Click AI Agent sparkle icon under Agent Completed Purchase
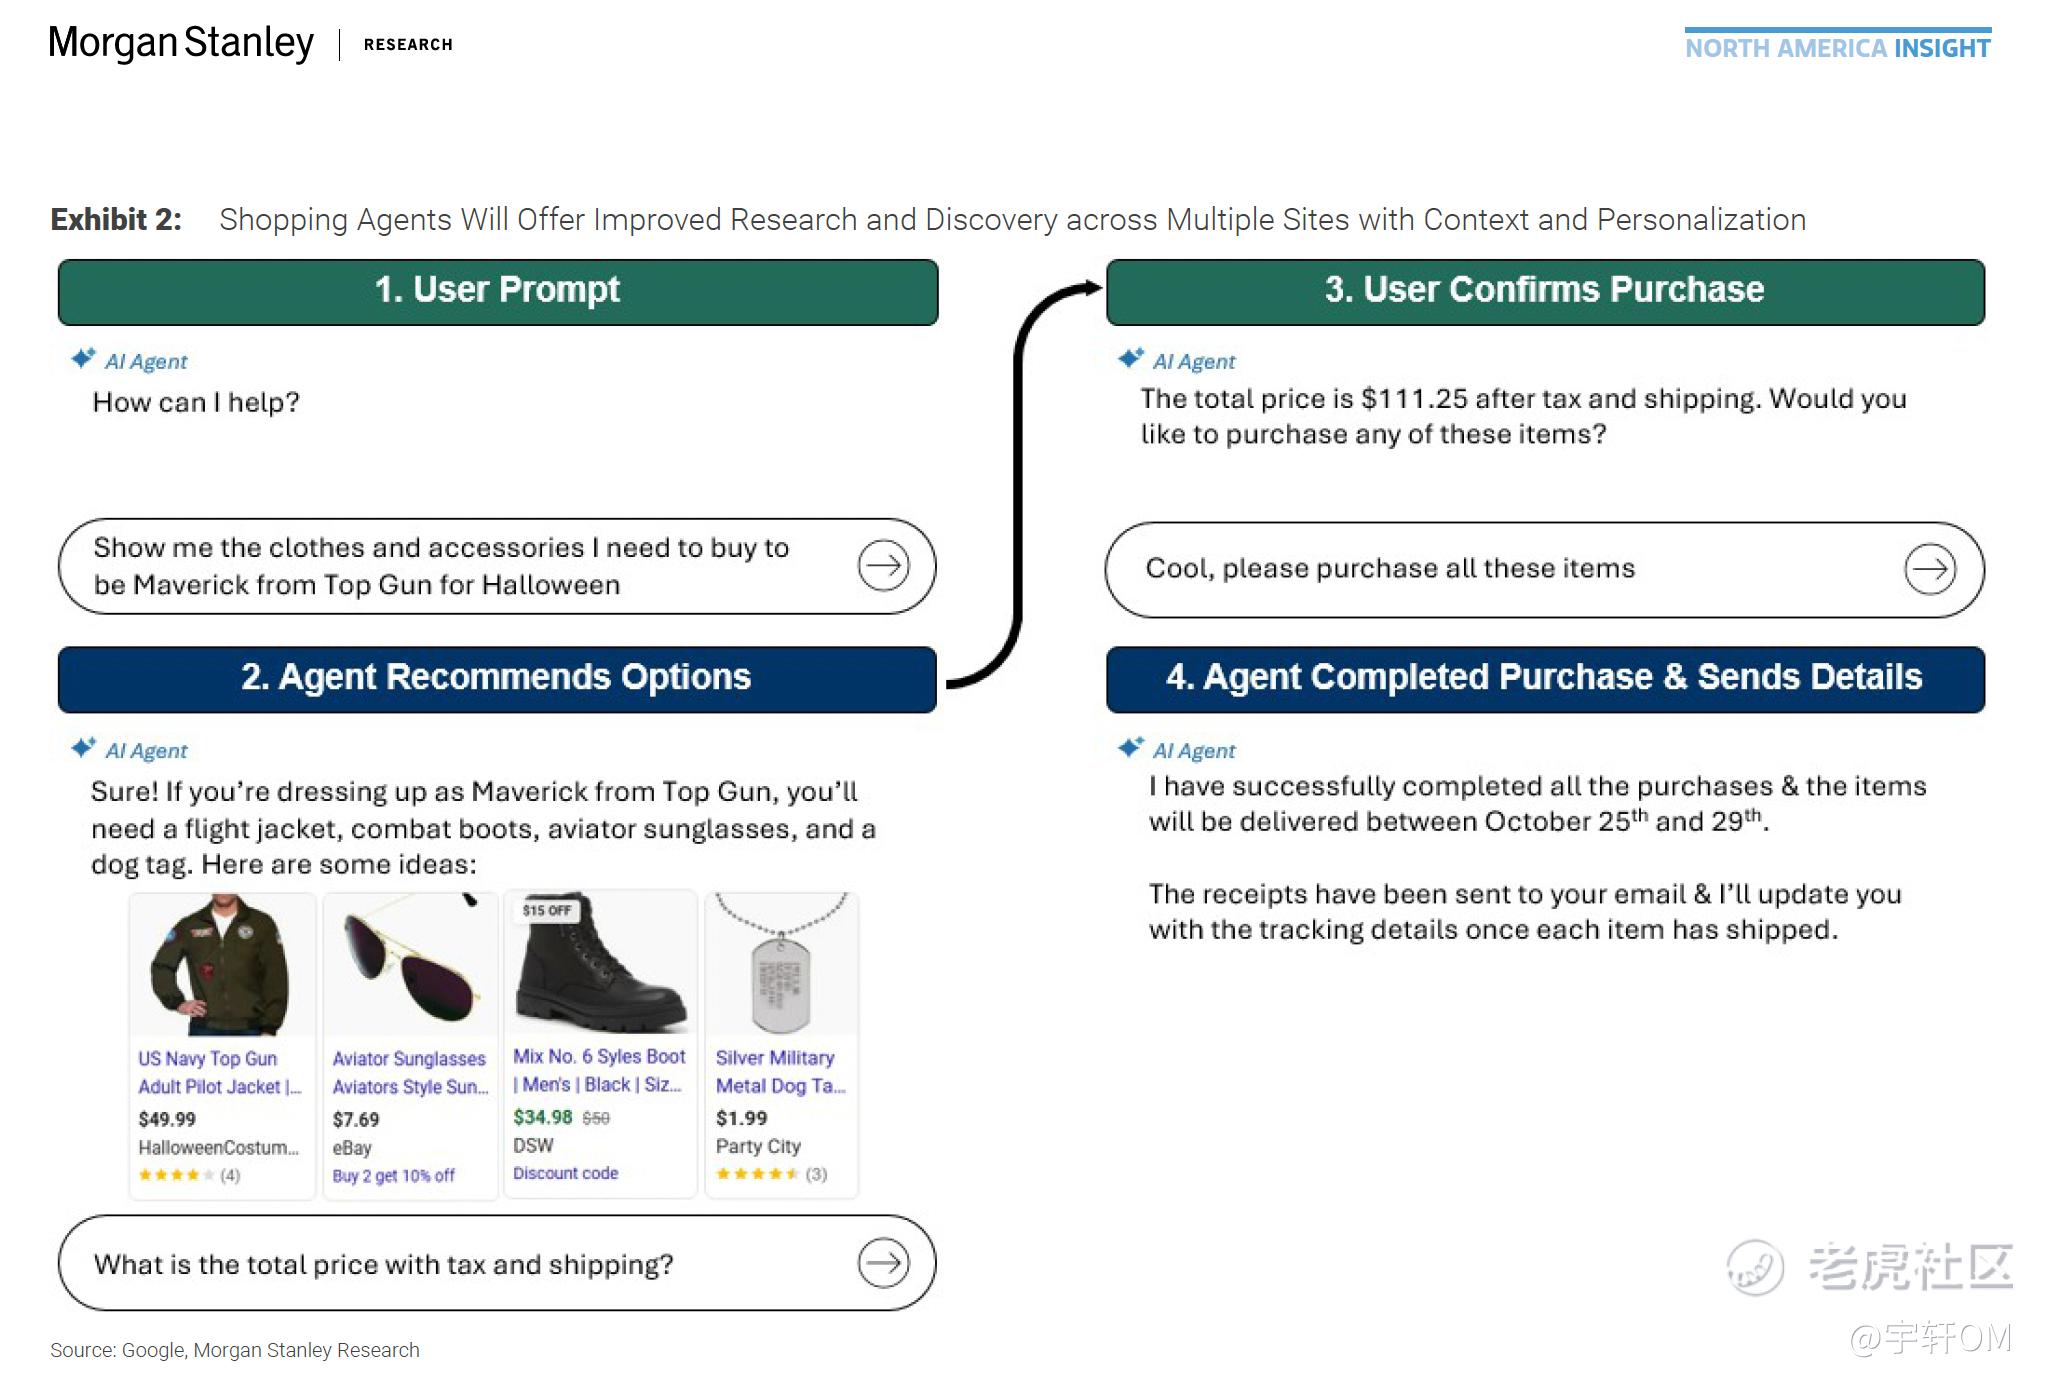The image size is (2054, 1386). click(1131, 748)
